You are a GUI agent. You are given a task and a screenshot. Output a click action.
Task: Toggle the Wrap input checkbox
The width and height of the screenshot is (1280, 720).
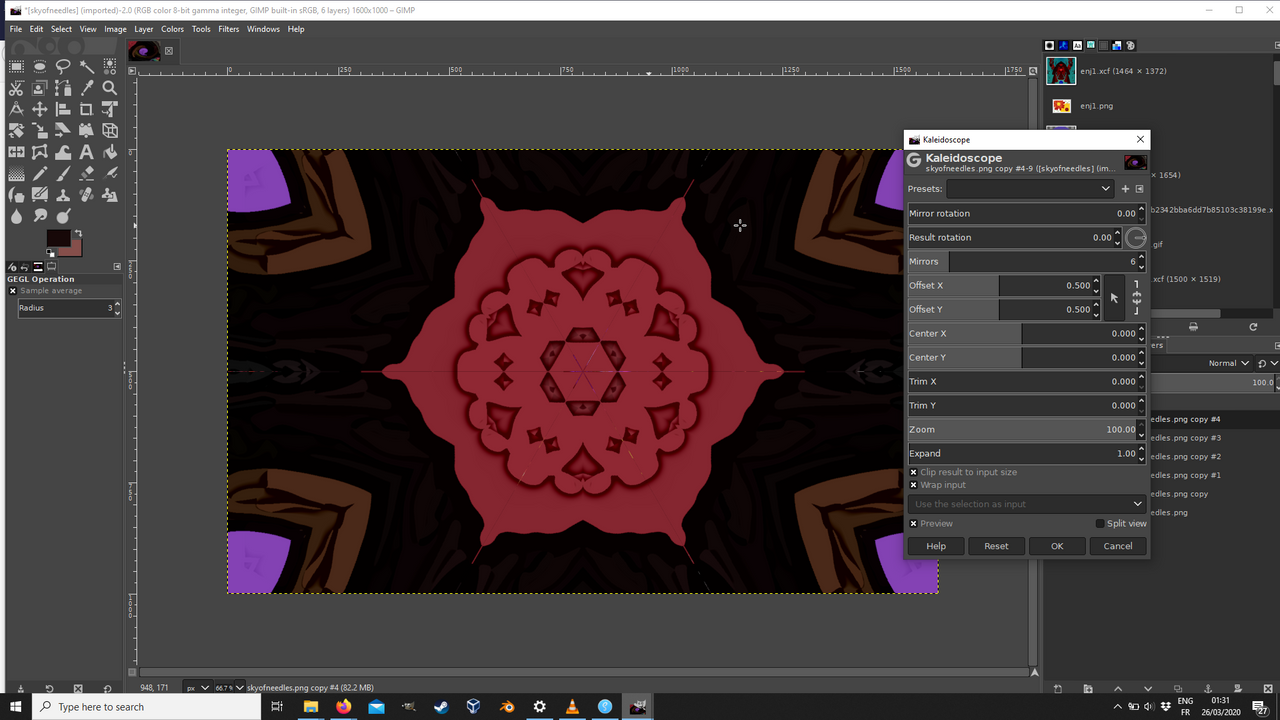point(913,485)
